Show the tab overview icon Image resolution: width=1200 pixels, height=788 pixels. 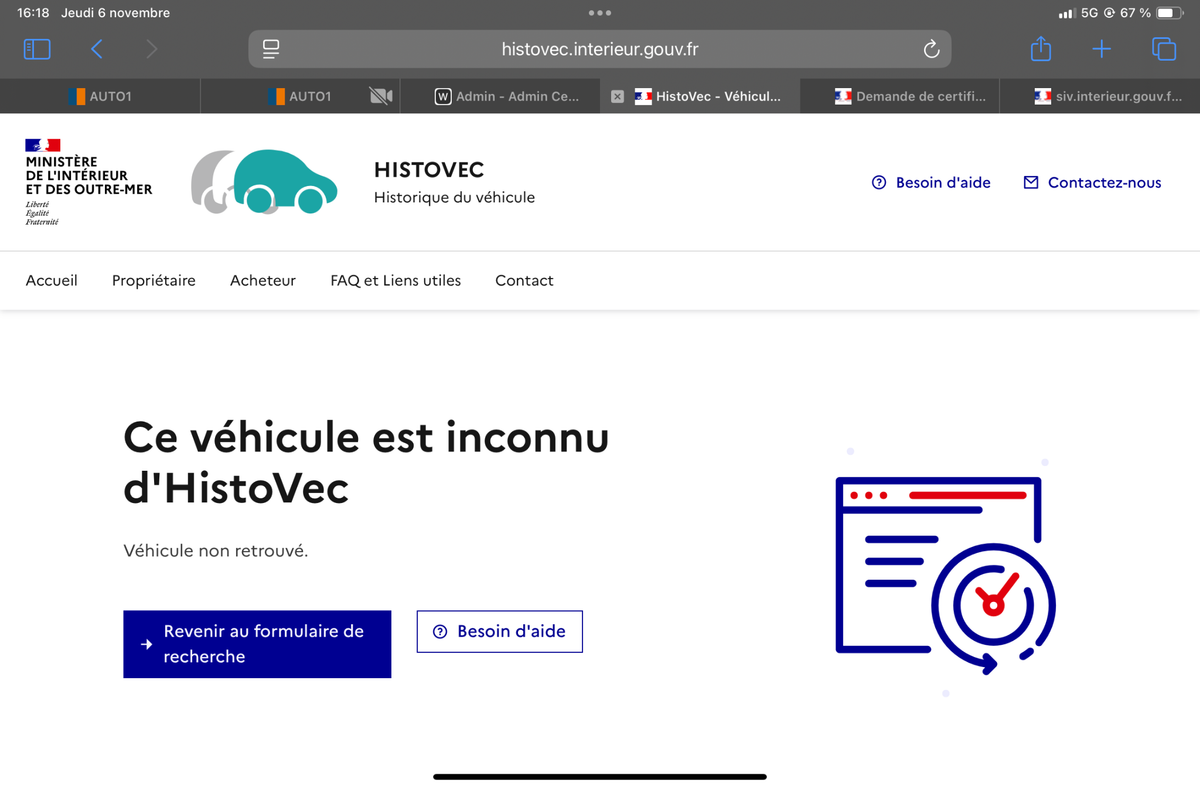1163,49
